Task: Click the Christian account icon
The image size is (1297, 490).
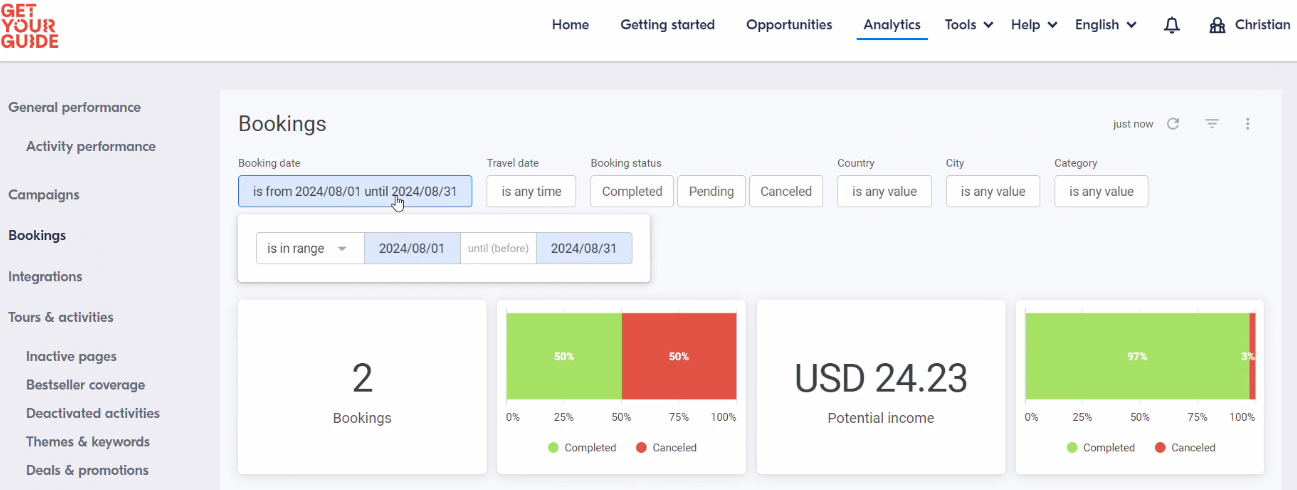Action: (x=1217, y=25)
